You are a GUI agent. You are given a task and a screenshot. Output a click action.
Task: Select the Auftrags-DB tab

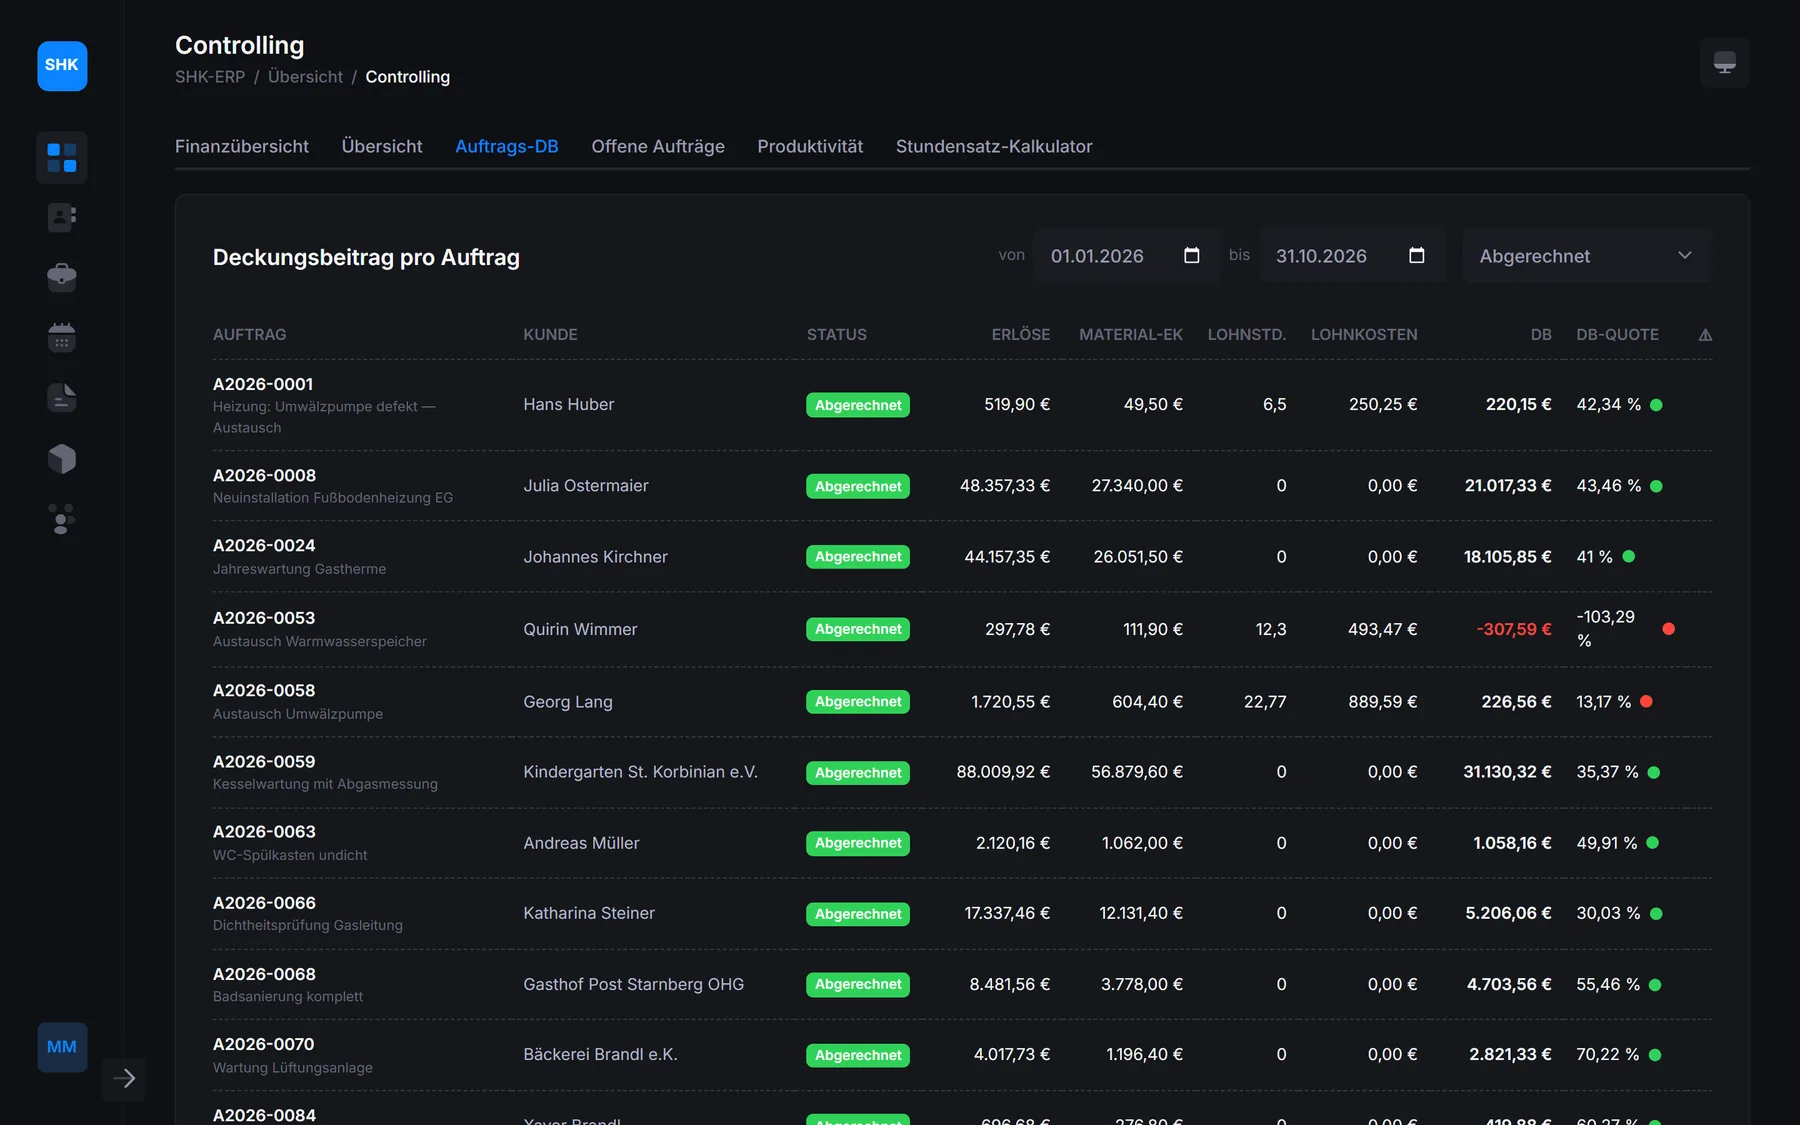click(507, 146)
